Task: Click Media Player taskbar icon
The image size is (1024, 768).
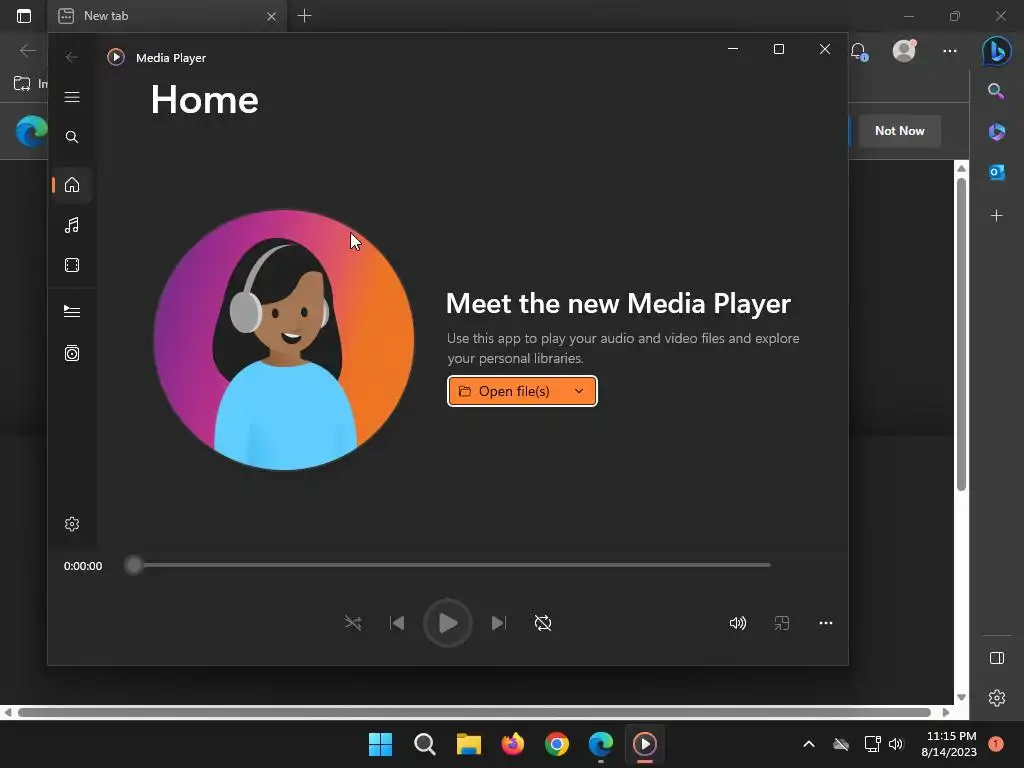Action: pos(645,744)
